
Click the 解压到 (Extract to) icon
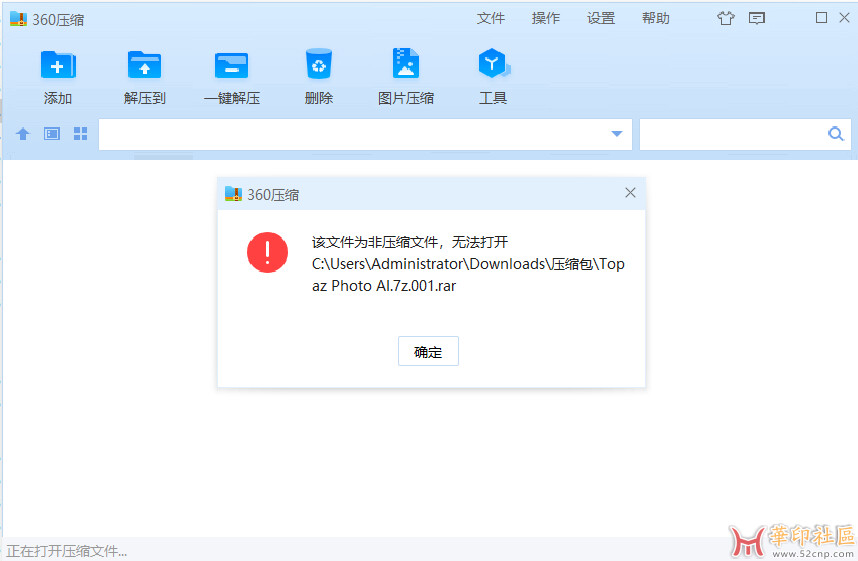click(x=145, y=65)
